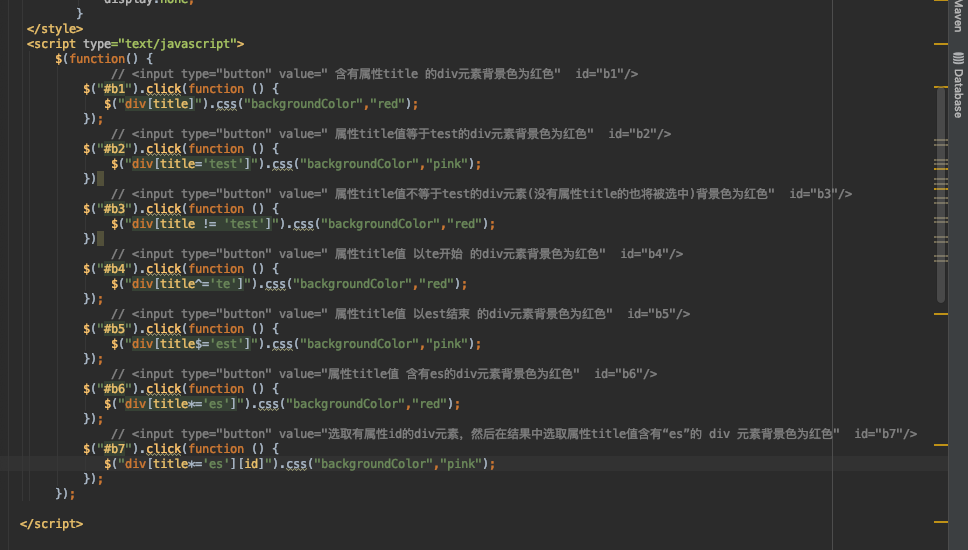Click the $(function() { line
This screenshot has width=968, height=550.
[x=104, y=59]
